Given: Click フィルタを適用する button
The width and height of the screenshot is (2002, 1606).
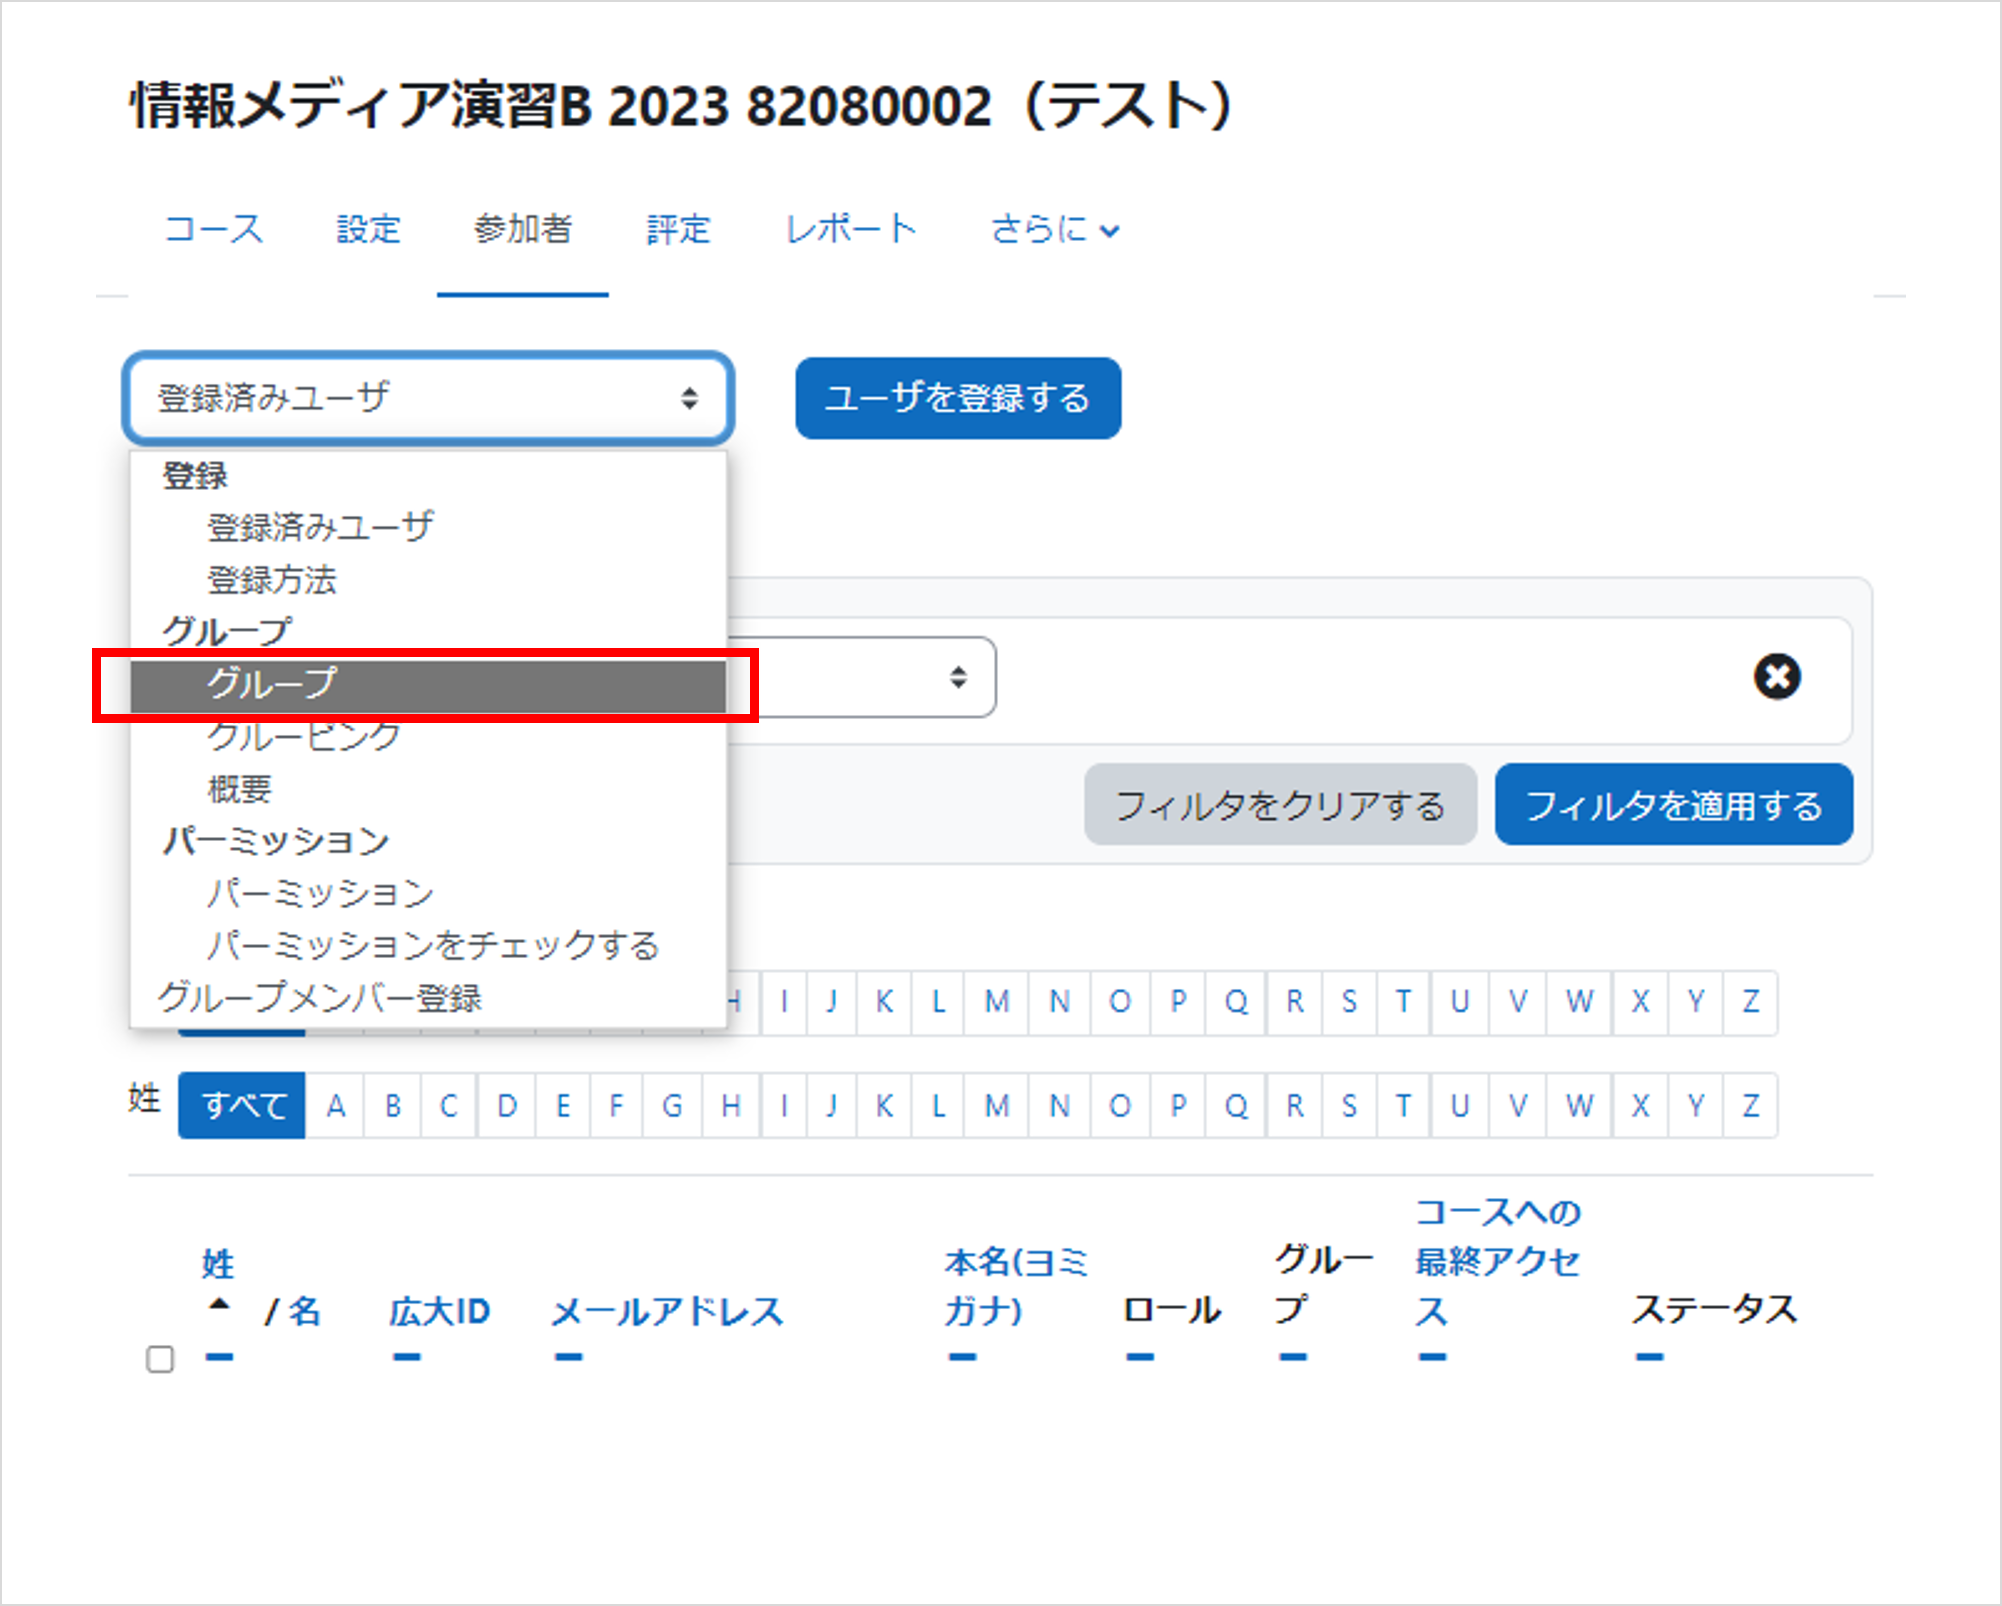Looking at the screenshot, I should pyautogui.click(x=1674, y=805).
